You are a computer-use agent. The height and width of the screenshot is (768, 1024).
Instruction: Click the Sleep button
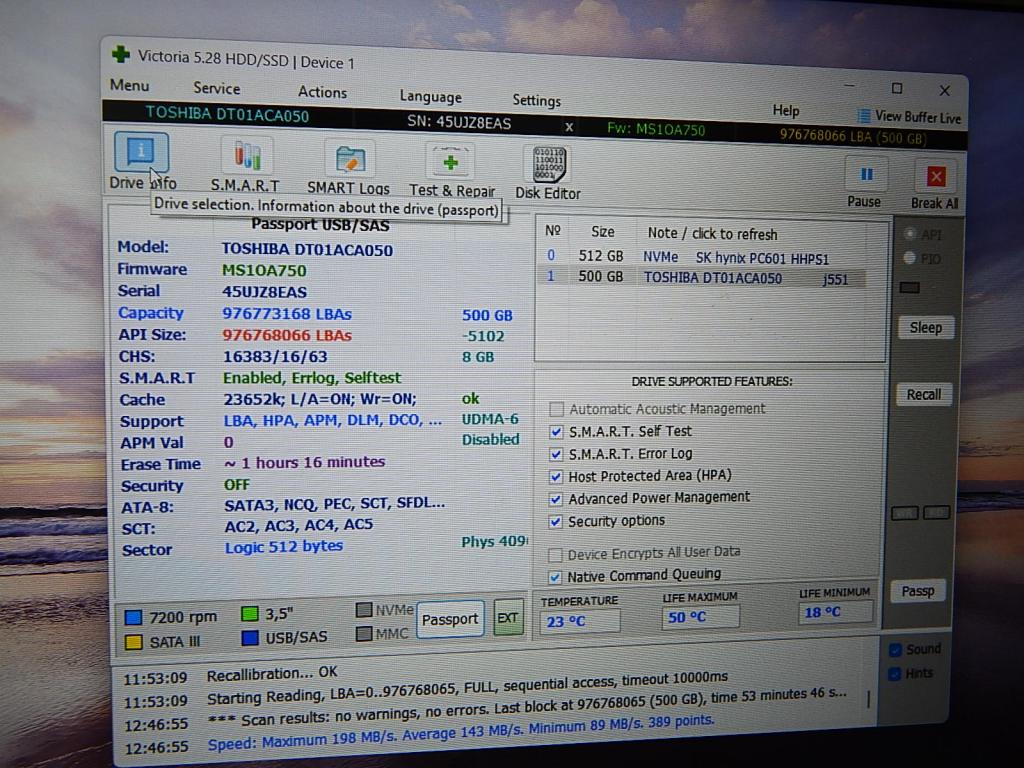925,327
